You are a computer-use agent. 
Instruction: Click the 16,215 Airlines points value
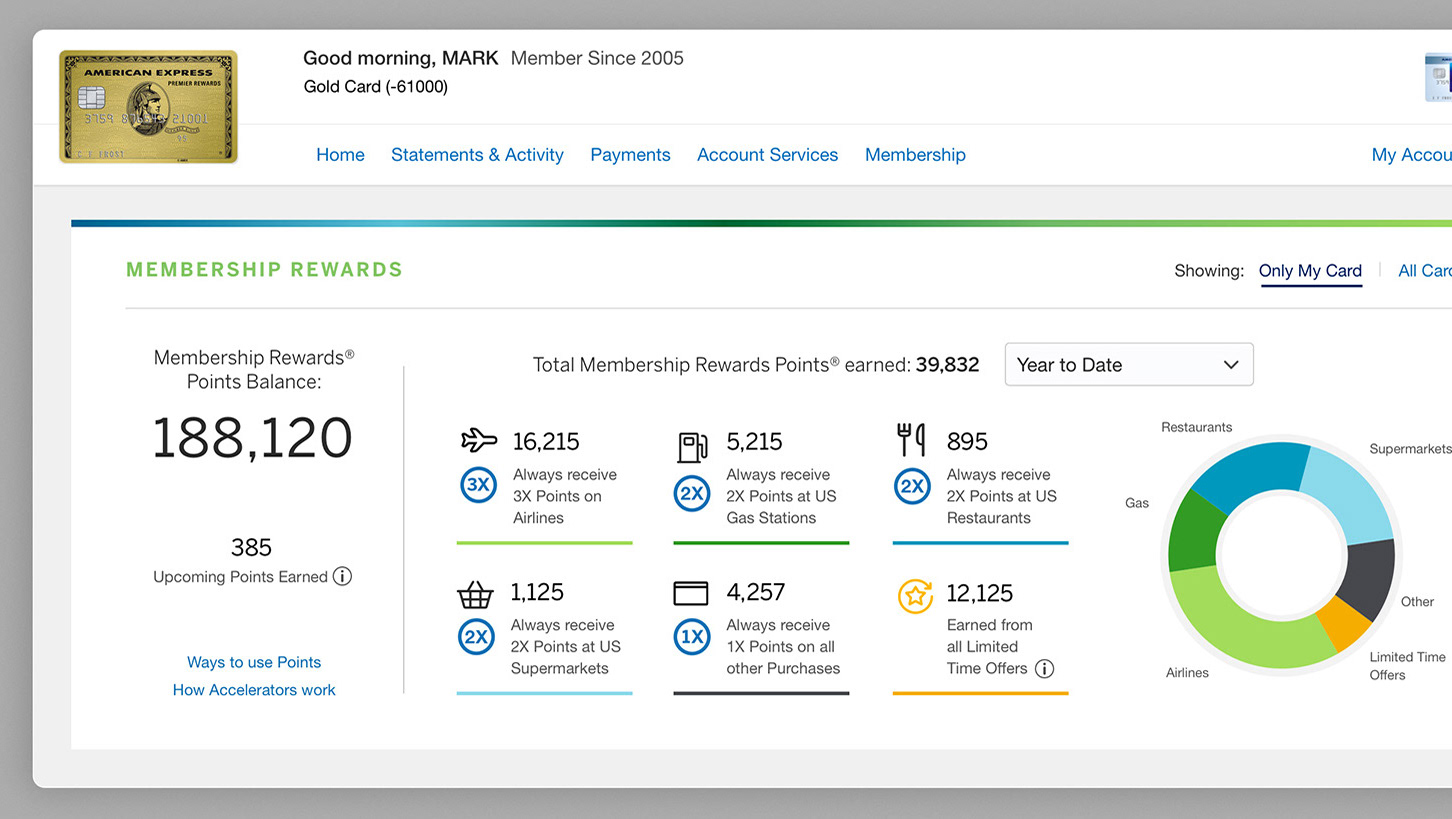click(546, 442)
